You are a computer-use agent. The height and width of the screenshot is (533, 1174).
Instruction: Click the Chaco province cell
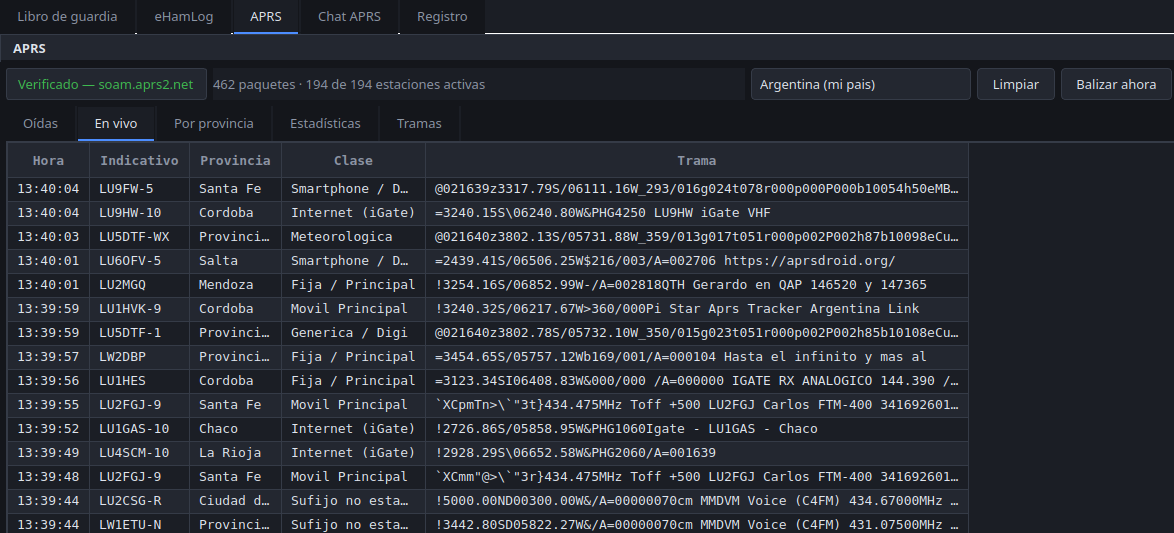(x=235, y=428)
